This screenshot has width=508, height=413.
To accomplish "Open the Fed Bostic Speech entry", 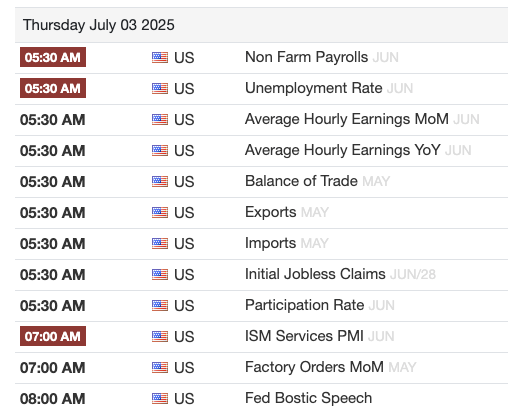I will tap(308, 398).
